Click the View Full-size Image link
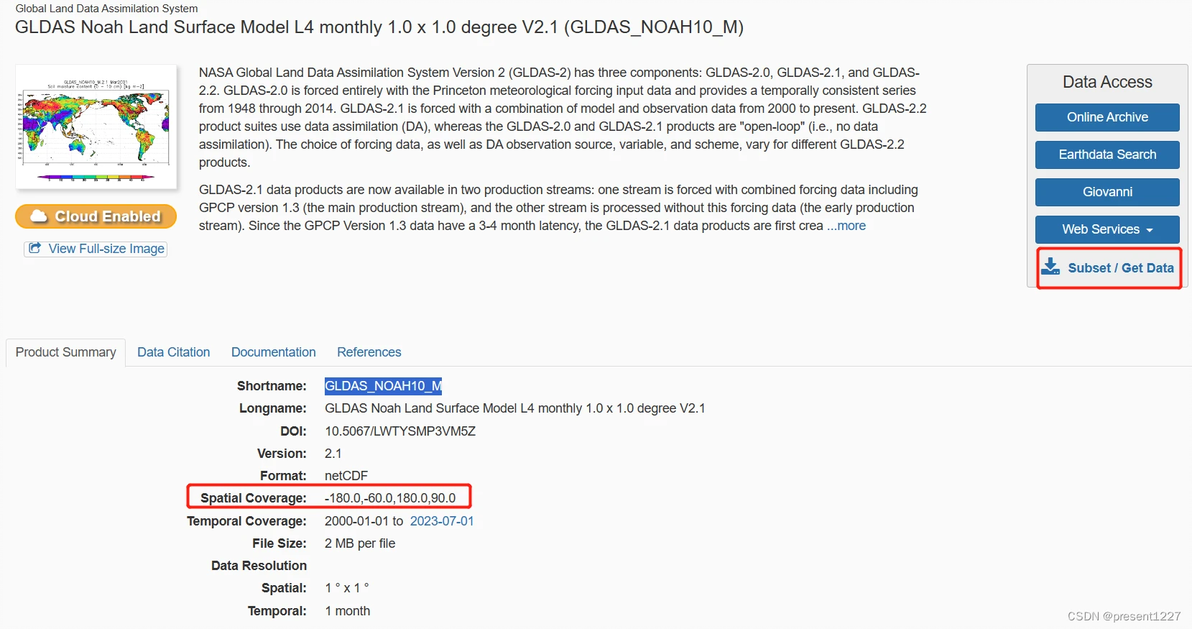The width and height of the screenshot is (1192, 629). (106, 248)
